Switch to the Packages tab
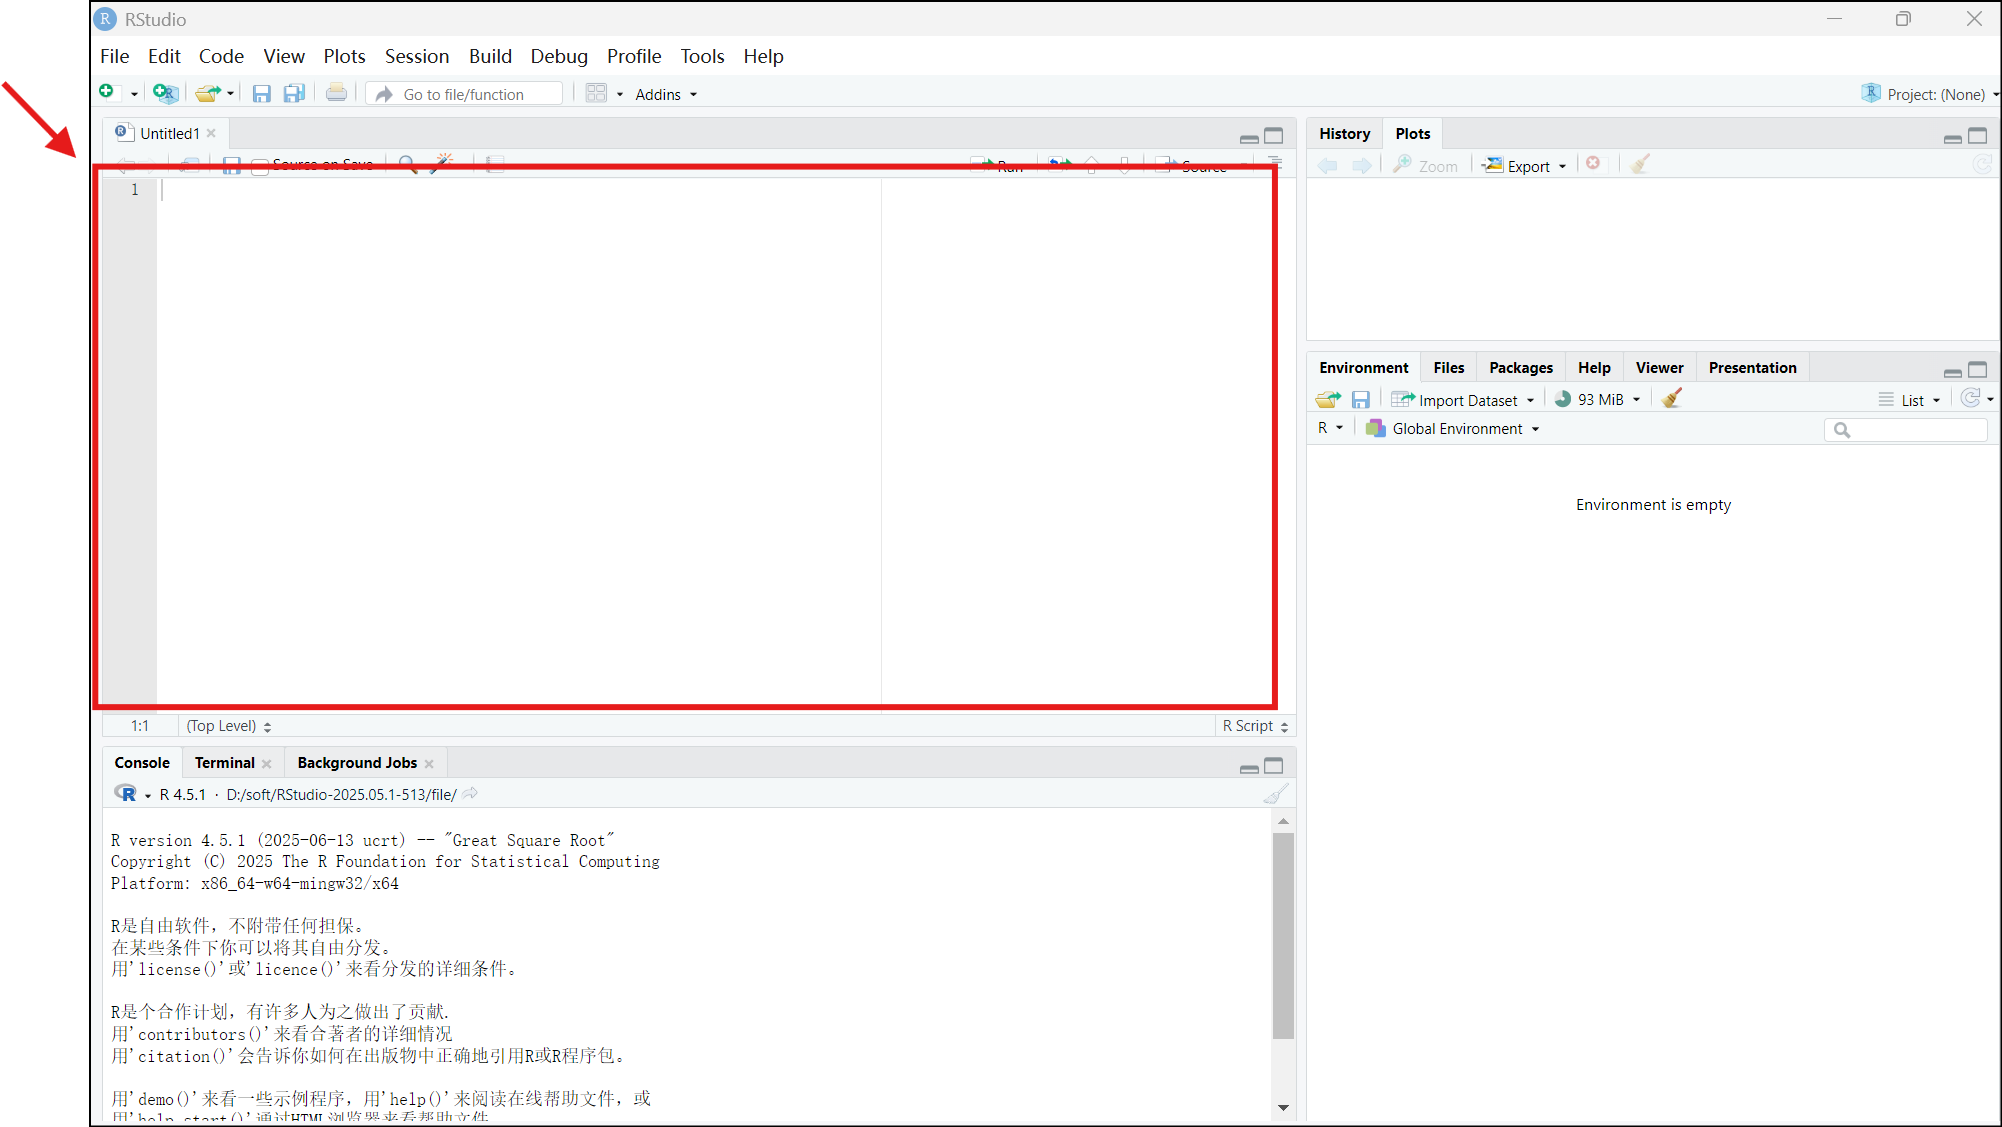Image resolution: width=2002 pixels, height=1127 pixels. click(x=1520, y=368)
